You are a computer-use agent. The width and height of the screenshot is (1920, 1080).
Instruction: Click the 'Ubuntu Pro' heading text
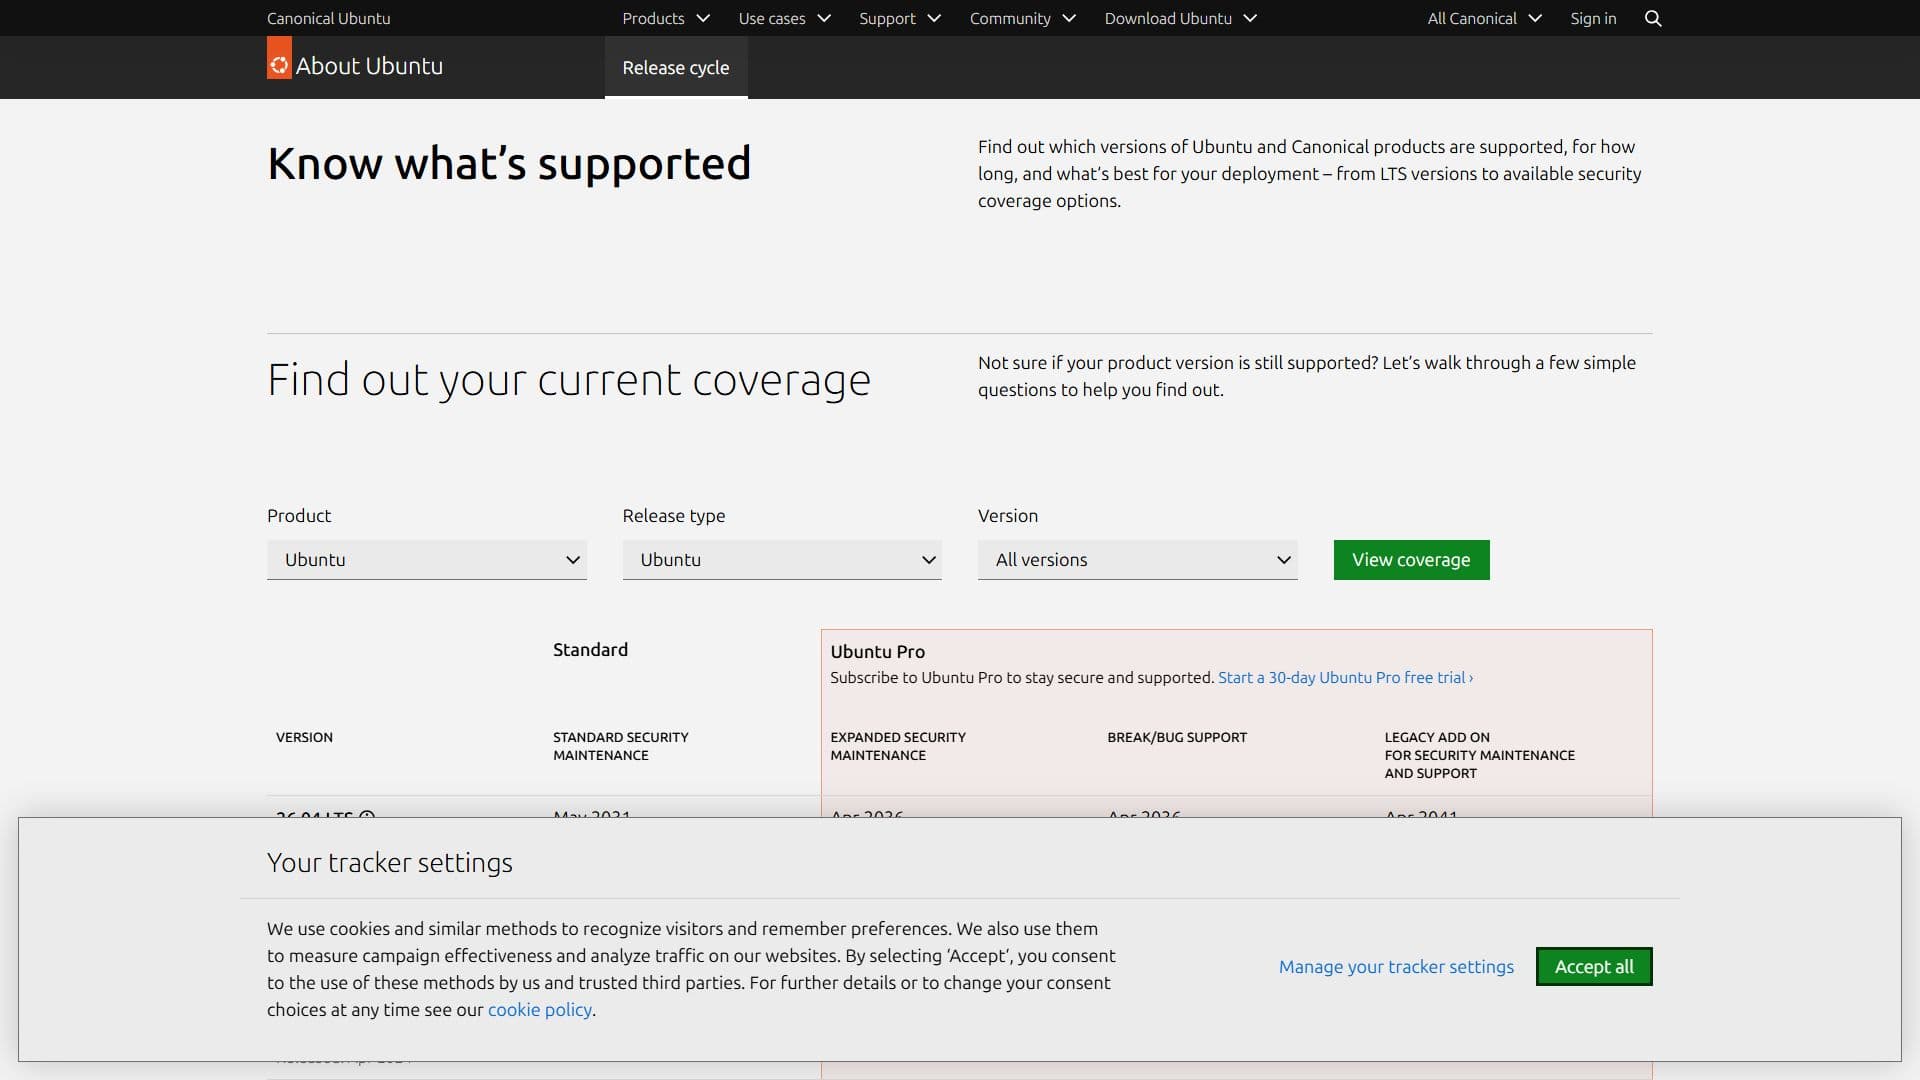[x=878, y=651]
